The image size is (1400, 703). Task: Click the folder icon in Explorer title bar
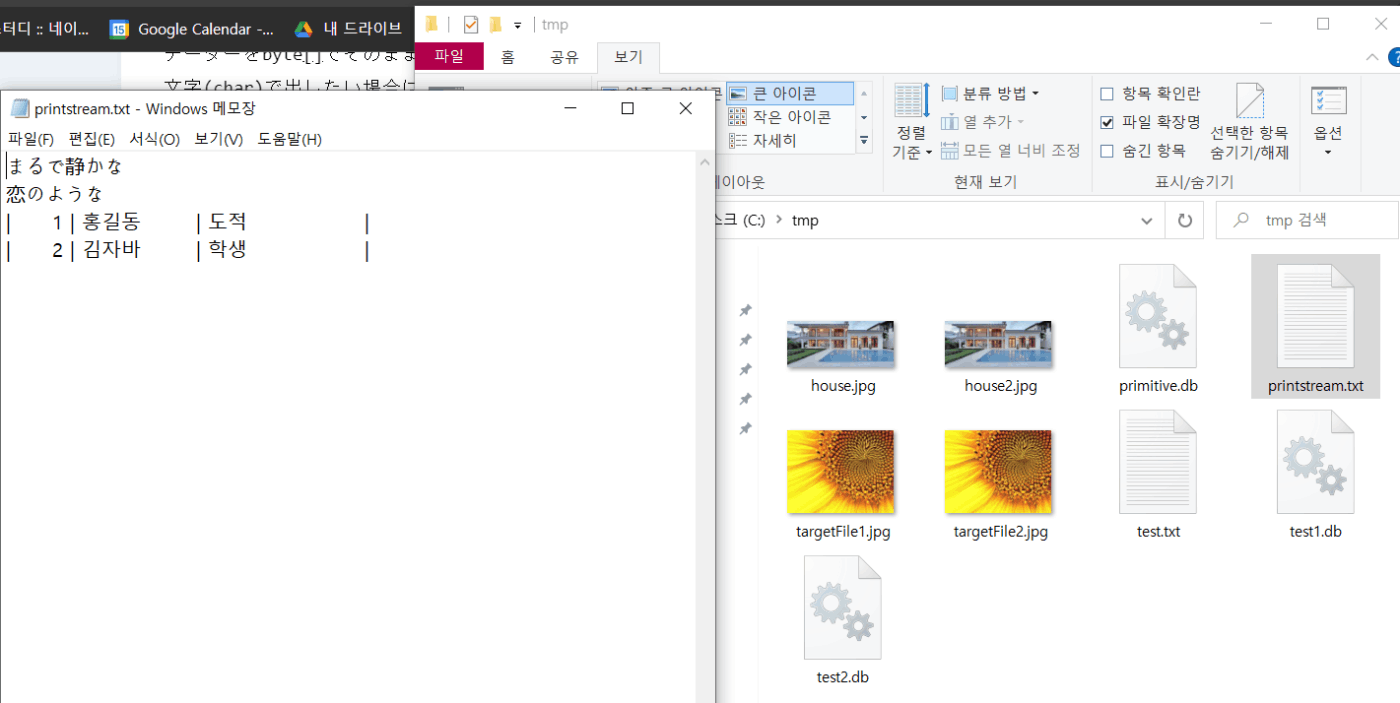point(432,24)
